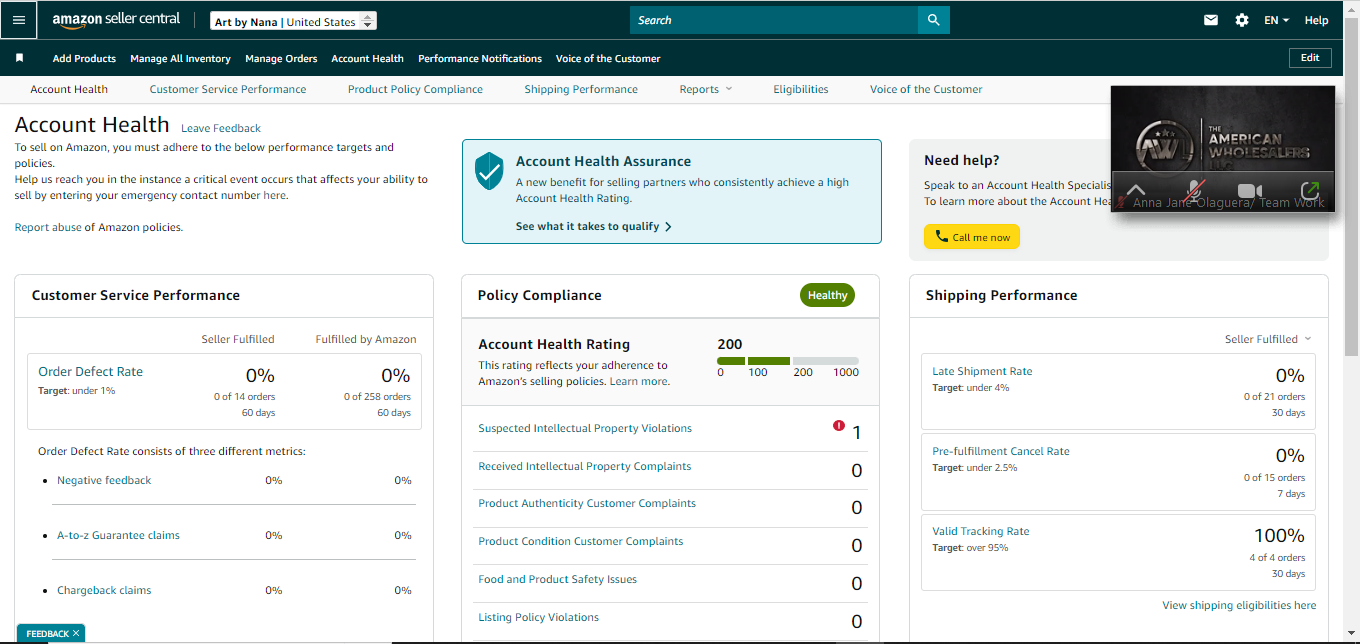The image size is (1360, 644).
Task: Open Product Authenticity Customer Complaints
Action: pos(587,503)
